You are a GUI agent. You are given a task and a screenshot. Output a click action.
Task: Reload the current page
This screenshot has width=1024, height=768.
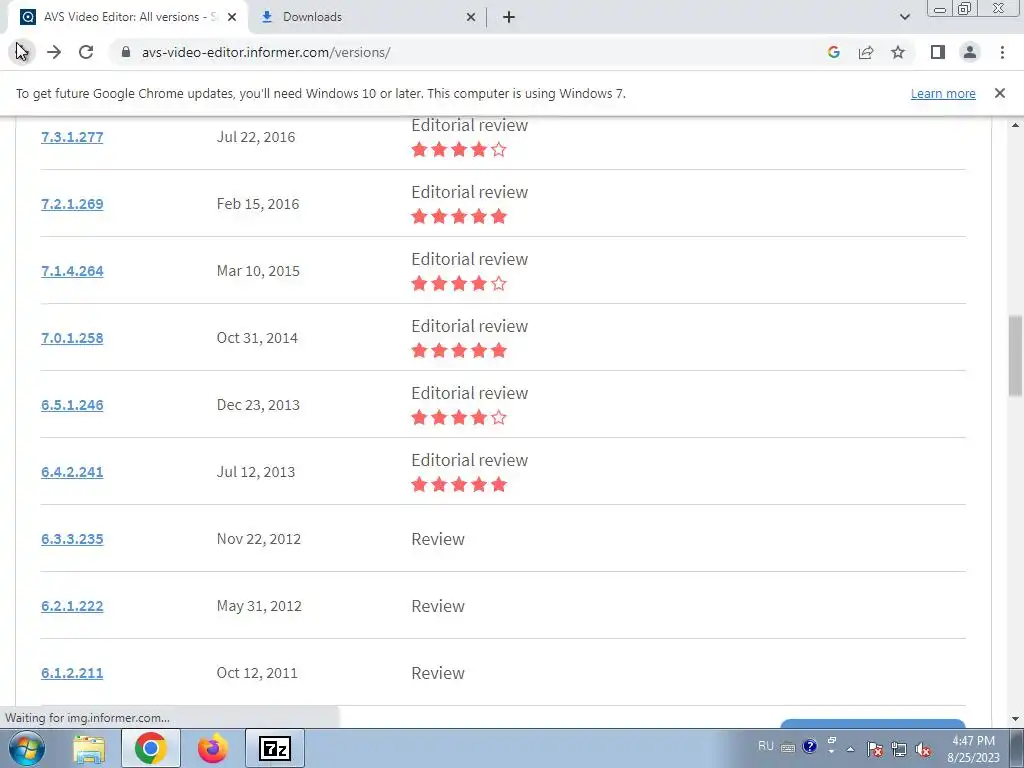point(86,52)
